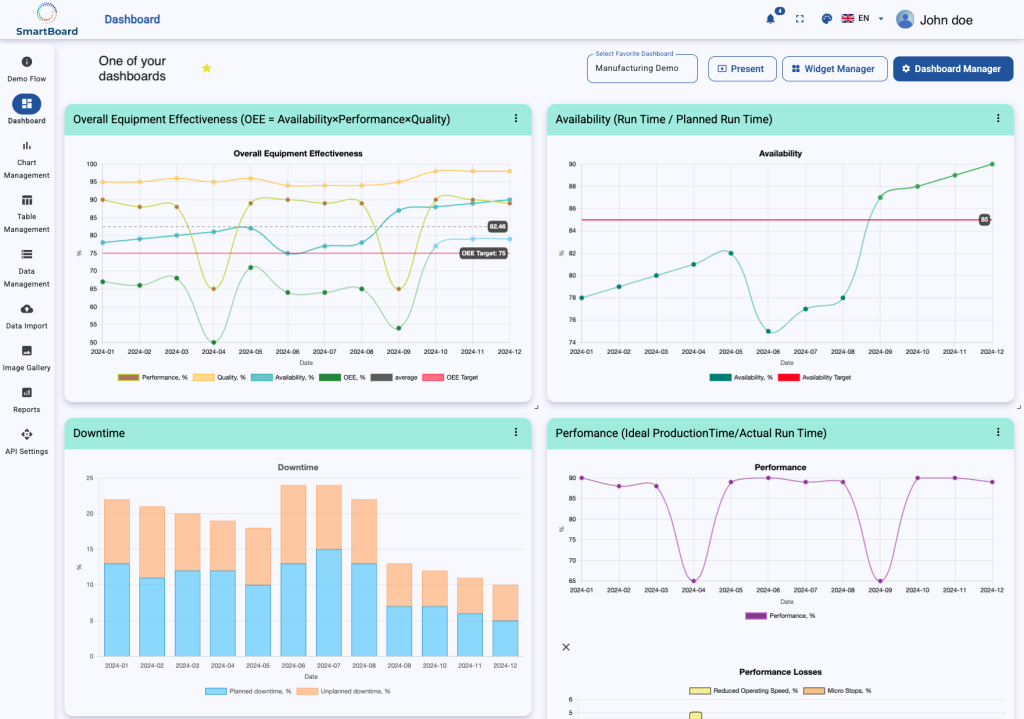Click John doe user avatar
The height and width of the screenshot is (719, 1024).
(x=905, y=19)
